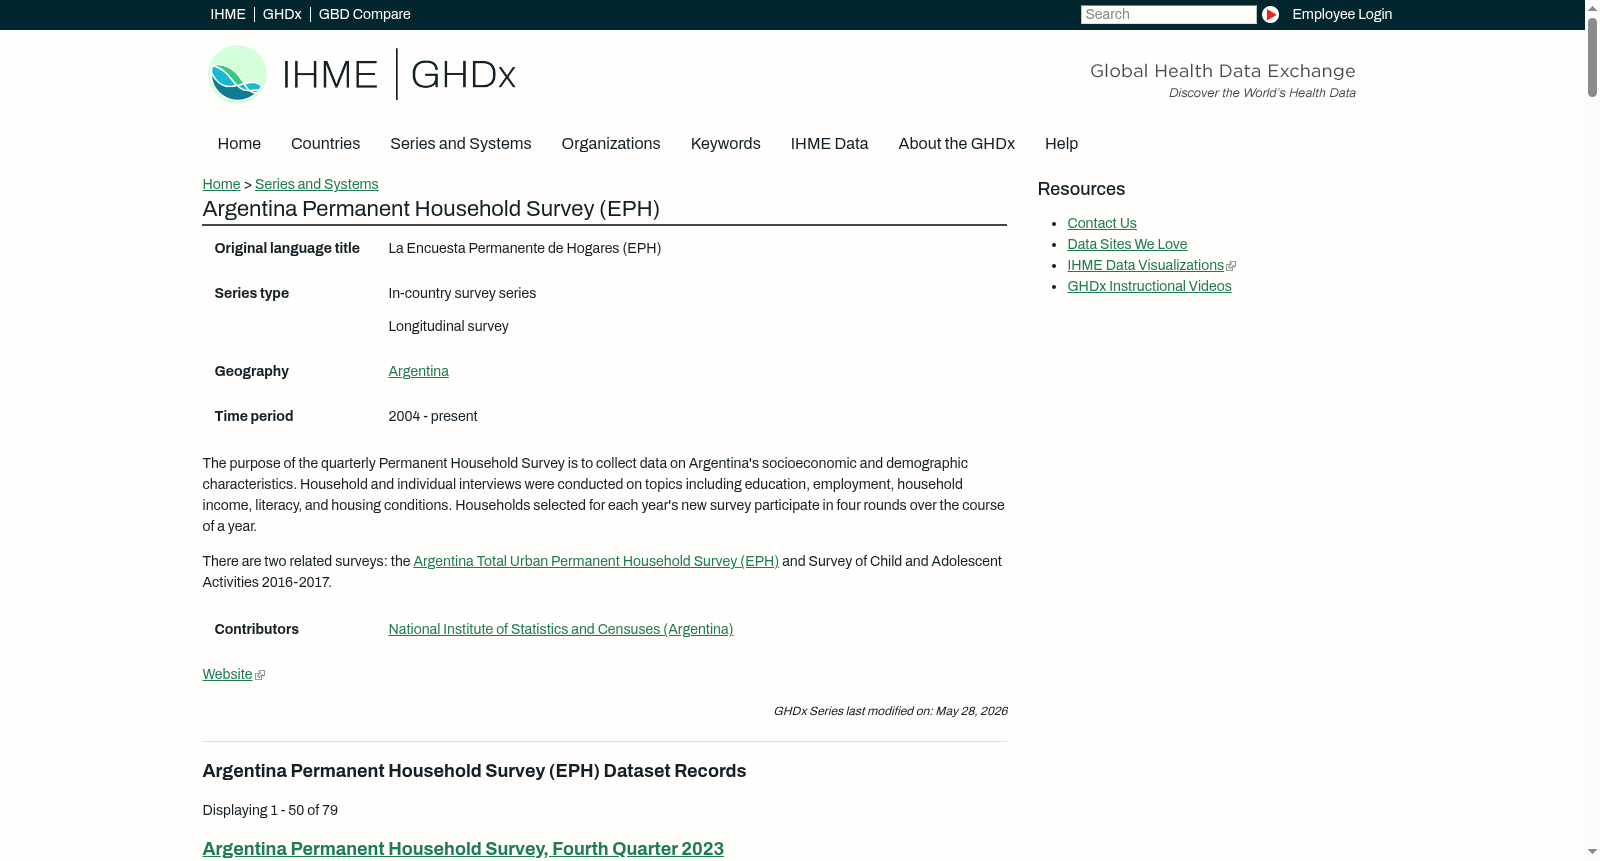This screenshot has width=1600, height=861.
Task: Open Employee Login link
Action: coord(1342,14)
